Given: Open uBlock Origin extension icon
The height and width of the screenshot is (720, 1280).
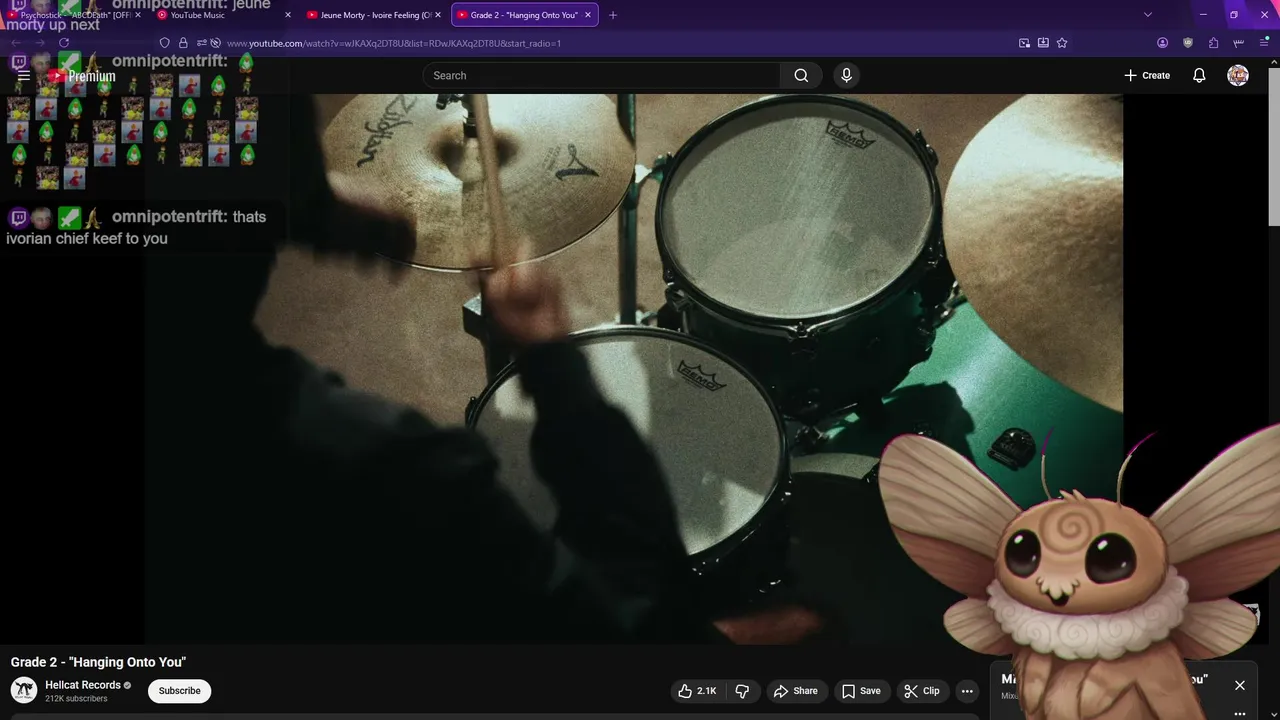Looking at the screenshot, I should coord(1188,43).
